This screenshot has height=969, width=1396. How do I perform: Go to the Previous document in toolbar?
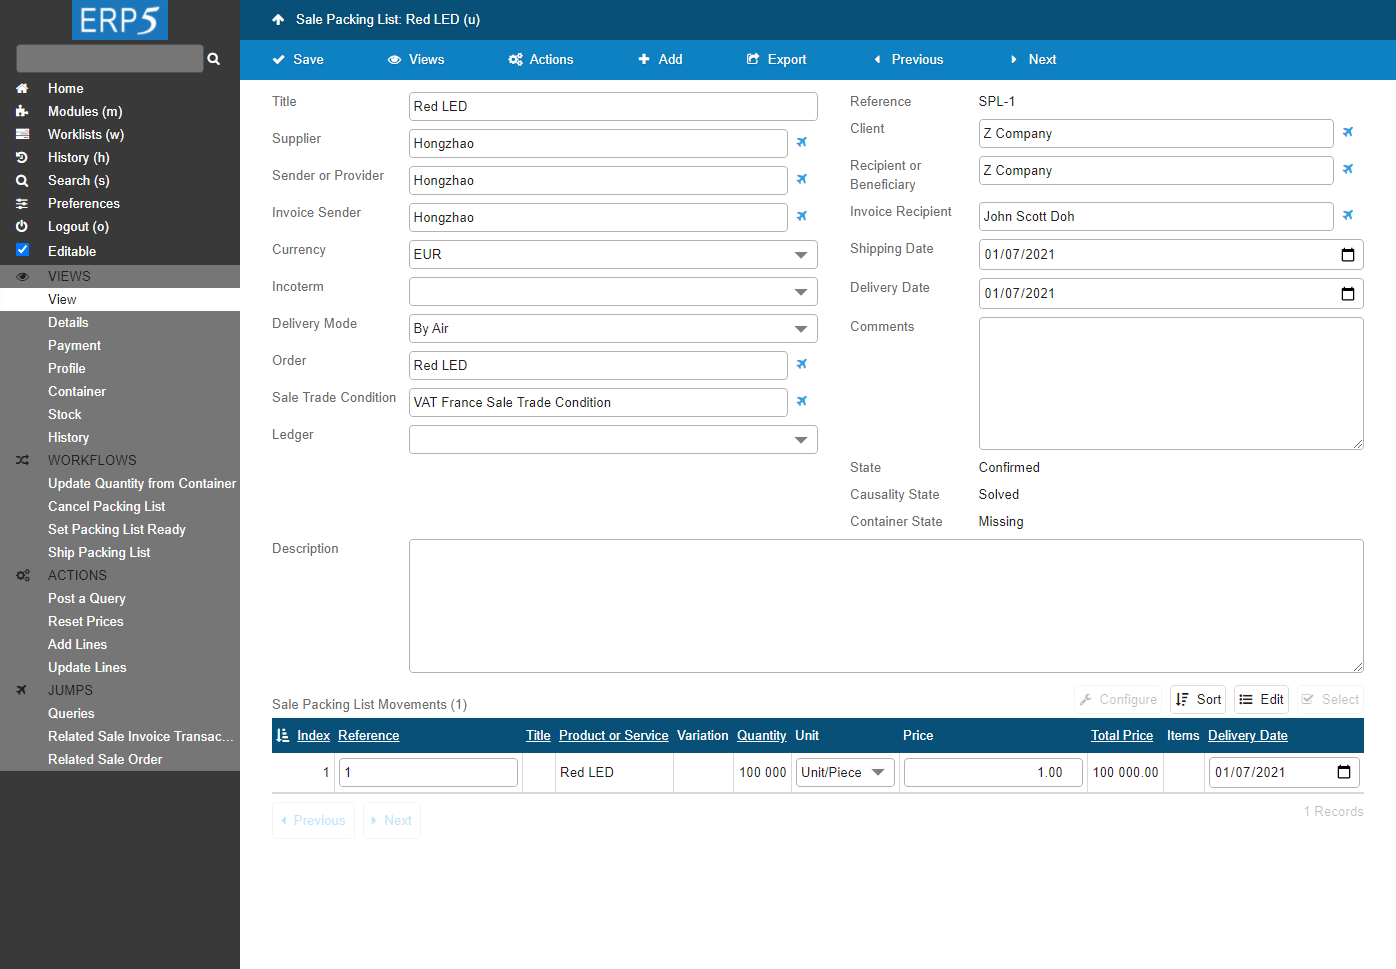coord(908,59)
